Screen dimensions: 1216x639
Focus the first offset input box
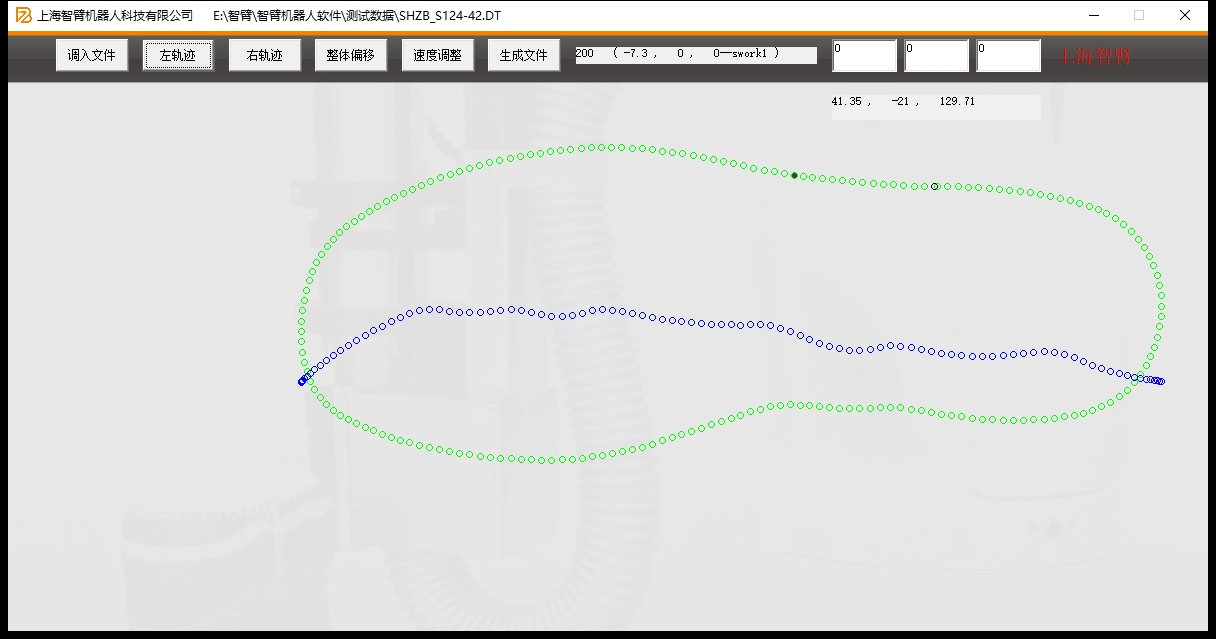[864, 56]
